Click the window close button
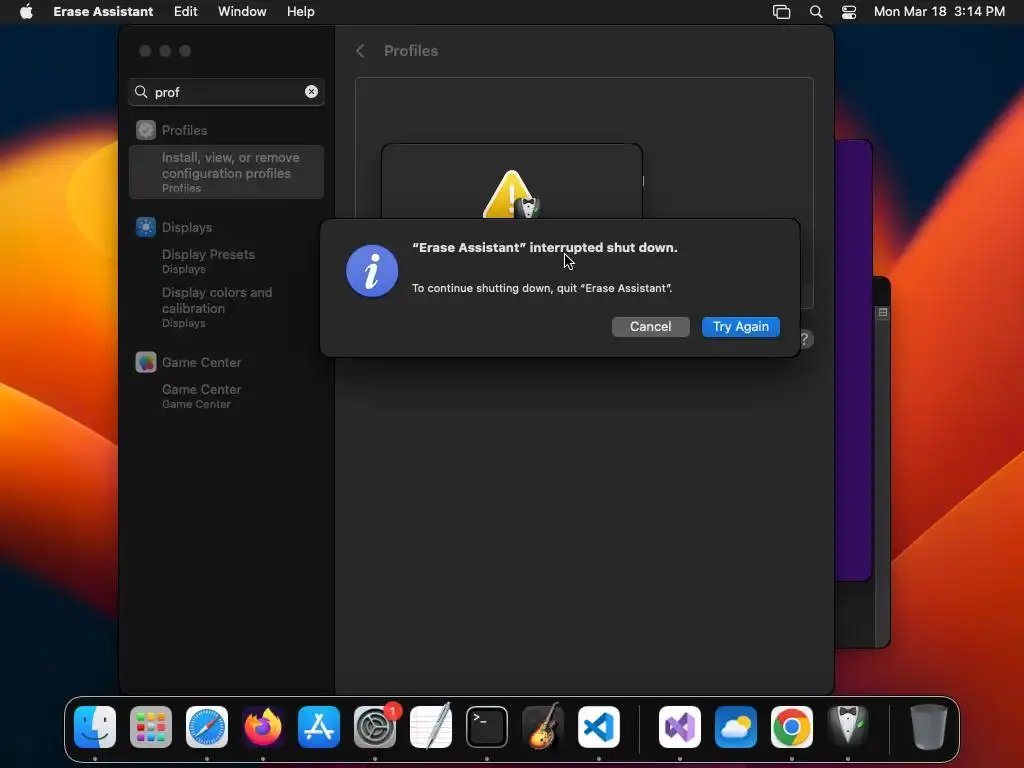The width and height of the screenshot is (1024, 768). [x=145, y=51]
